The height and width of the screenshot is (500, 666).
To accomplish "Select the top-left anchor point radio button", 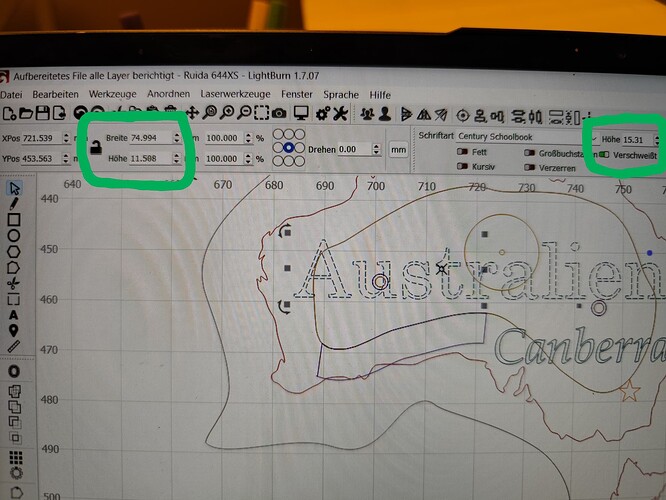I will (x=278, y=134).
